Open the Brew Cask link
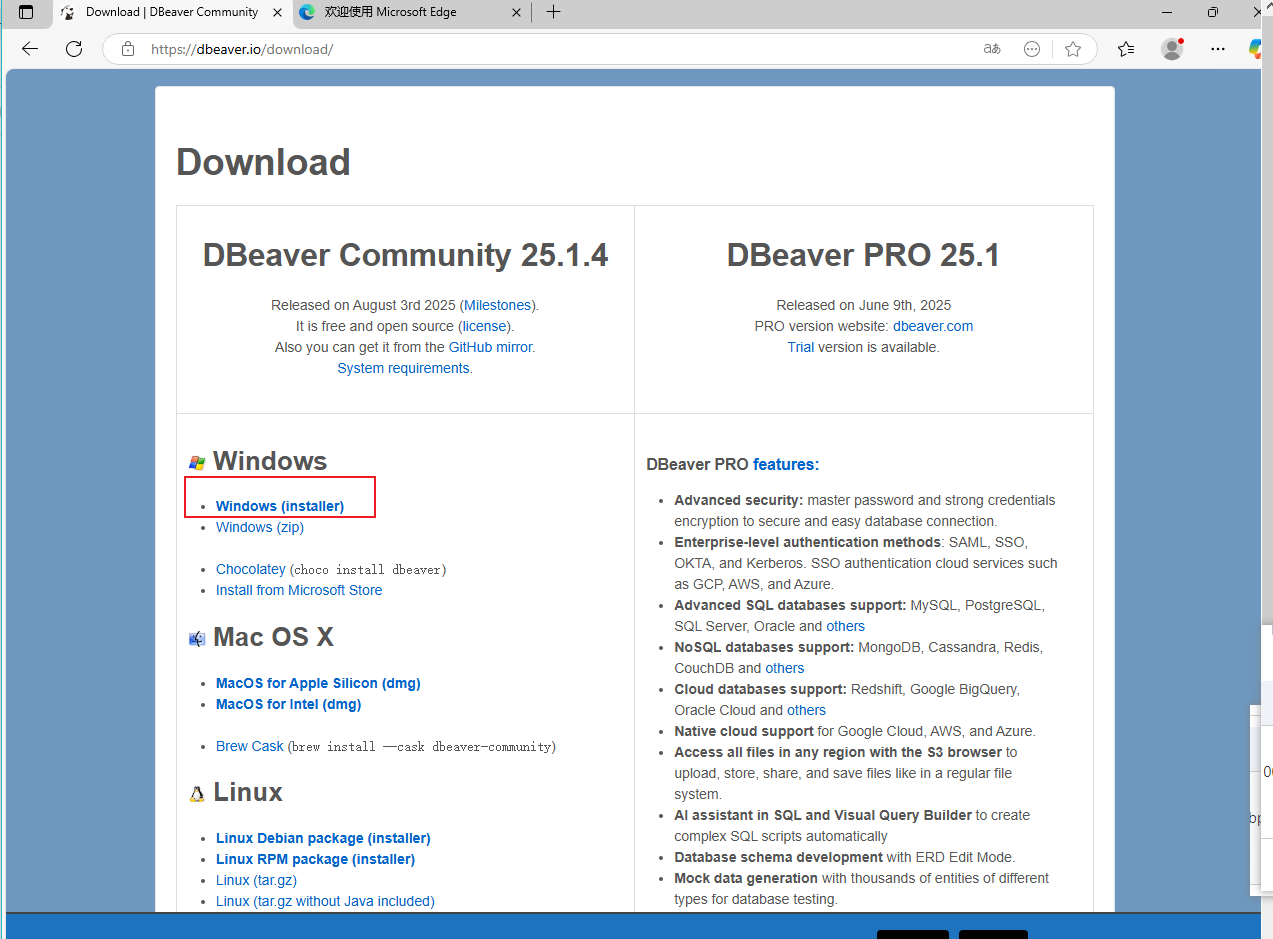Viewport: 1273px width, 939px height. (x=250, y=746)
